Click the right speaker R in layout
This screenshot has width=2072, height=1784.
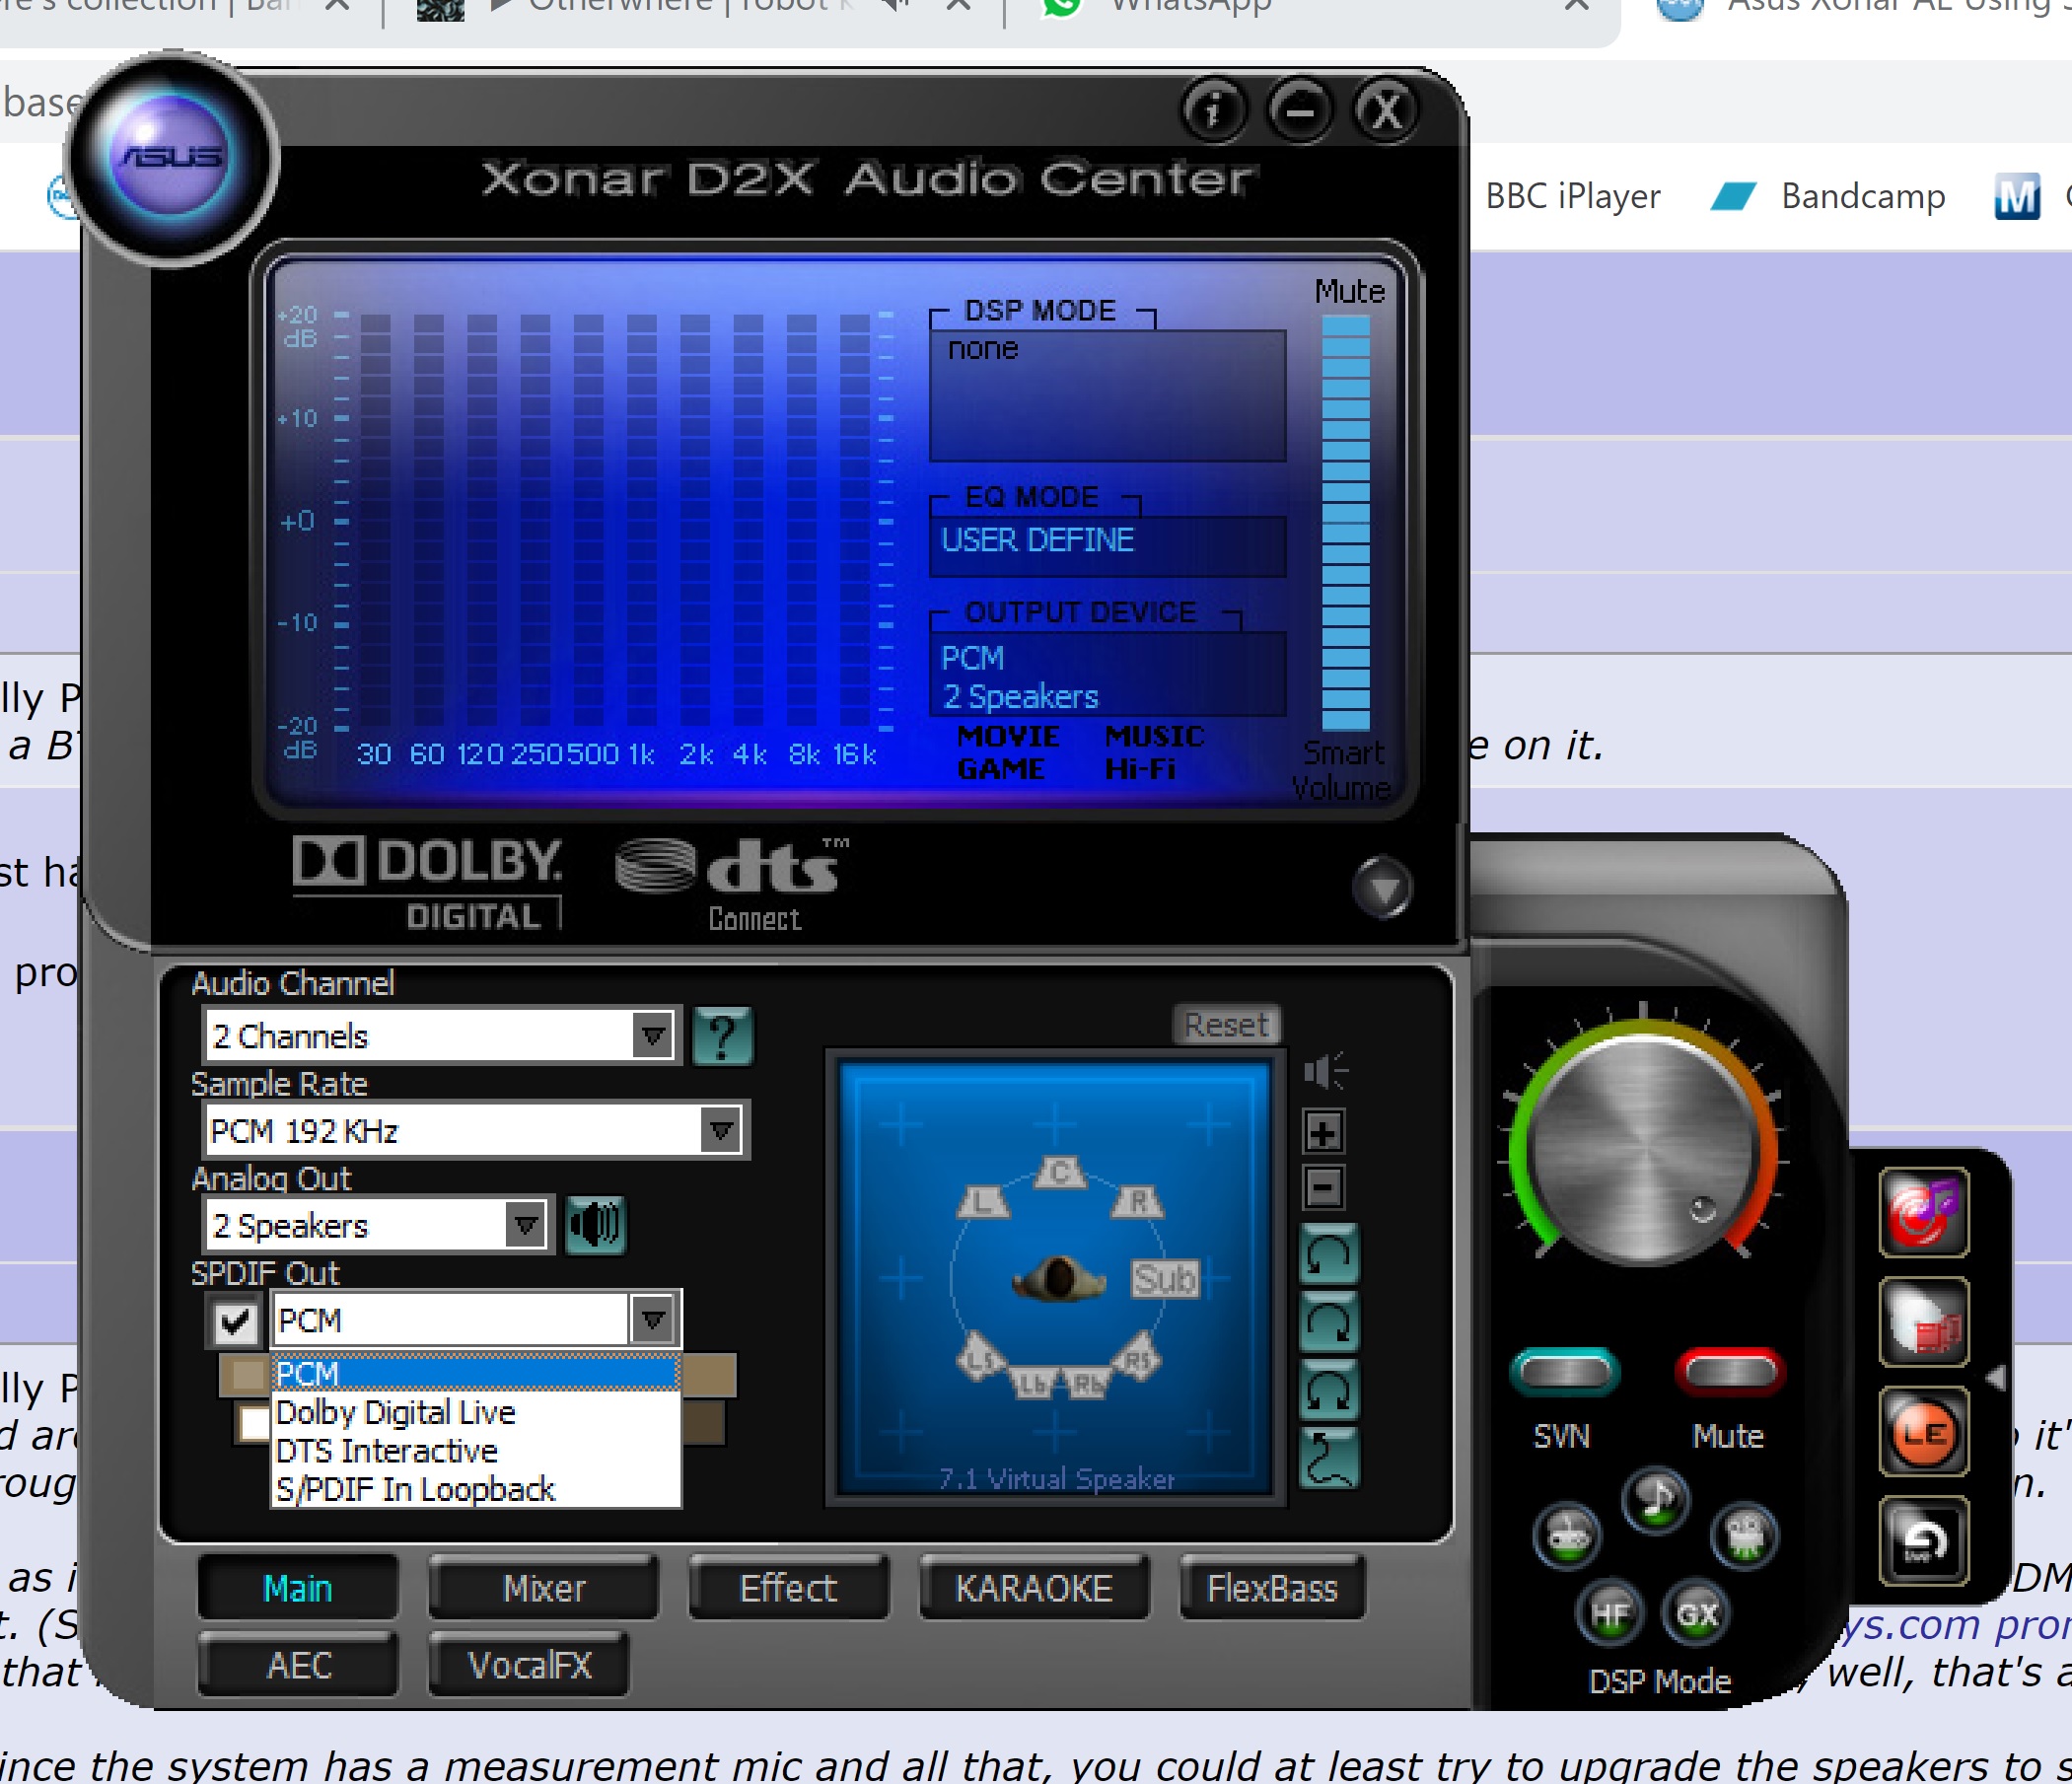[x=1138, y=1201]
